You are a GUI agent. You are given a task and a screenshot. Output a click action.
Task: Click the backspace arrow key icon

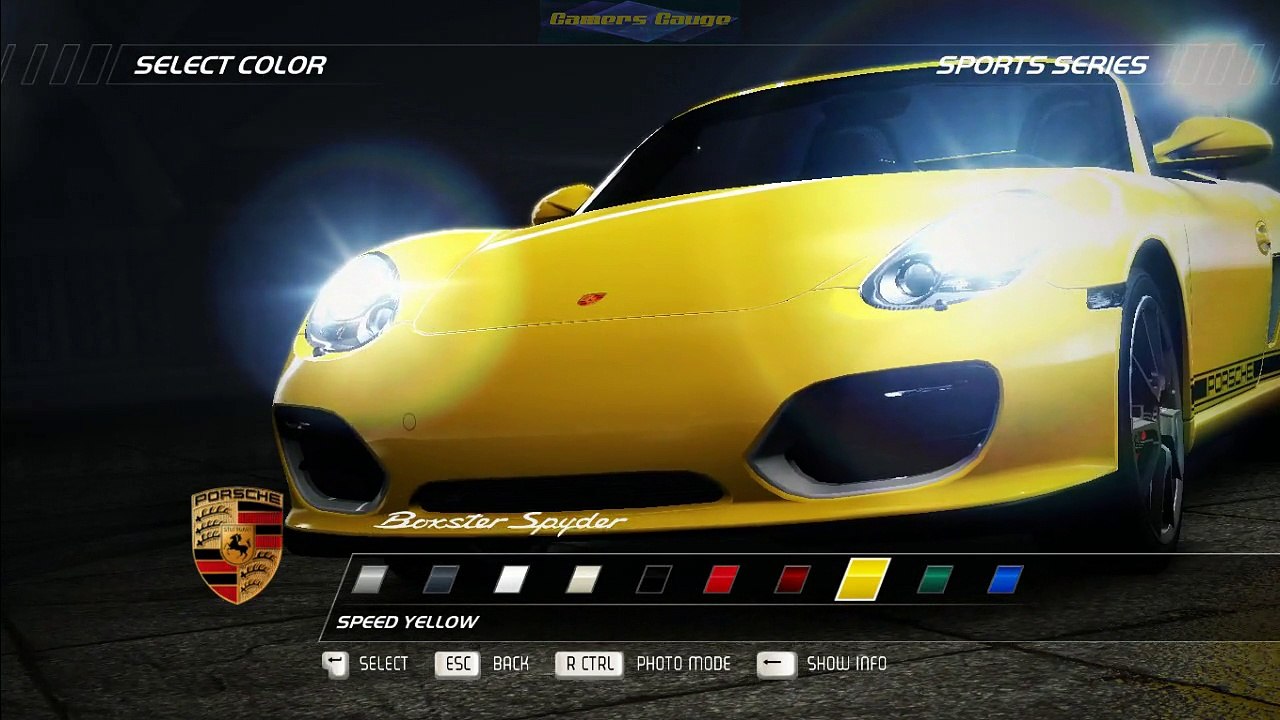(x=776, y=664)
